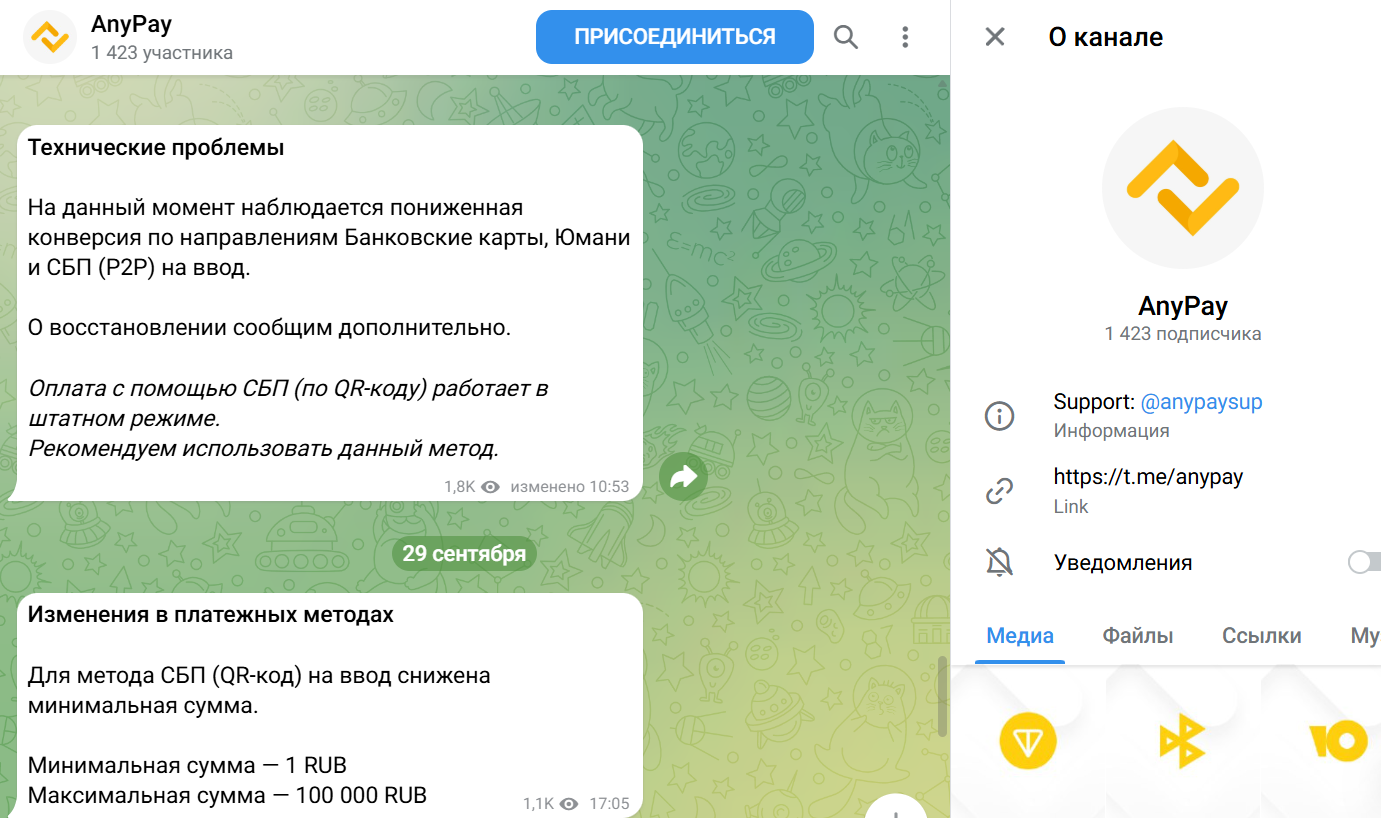Switch to the Ссылки tab

click(x=1261, y=635)
